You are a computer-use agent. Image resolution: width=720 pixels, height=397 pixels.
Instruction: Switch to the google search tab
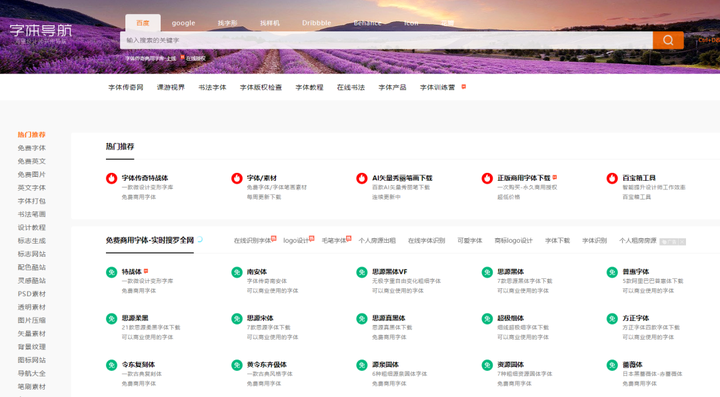pos(183,23)
